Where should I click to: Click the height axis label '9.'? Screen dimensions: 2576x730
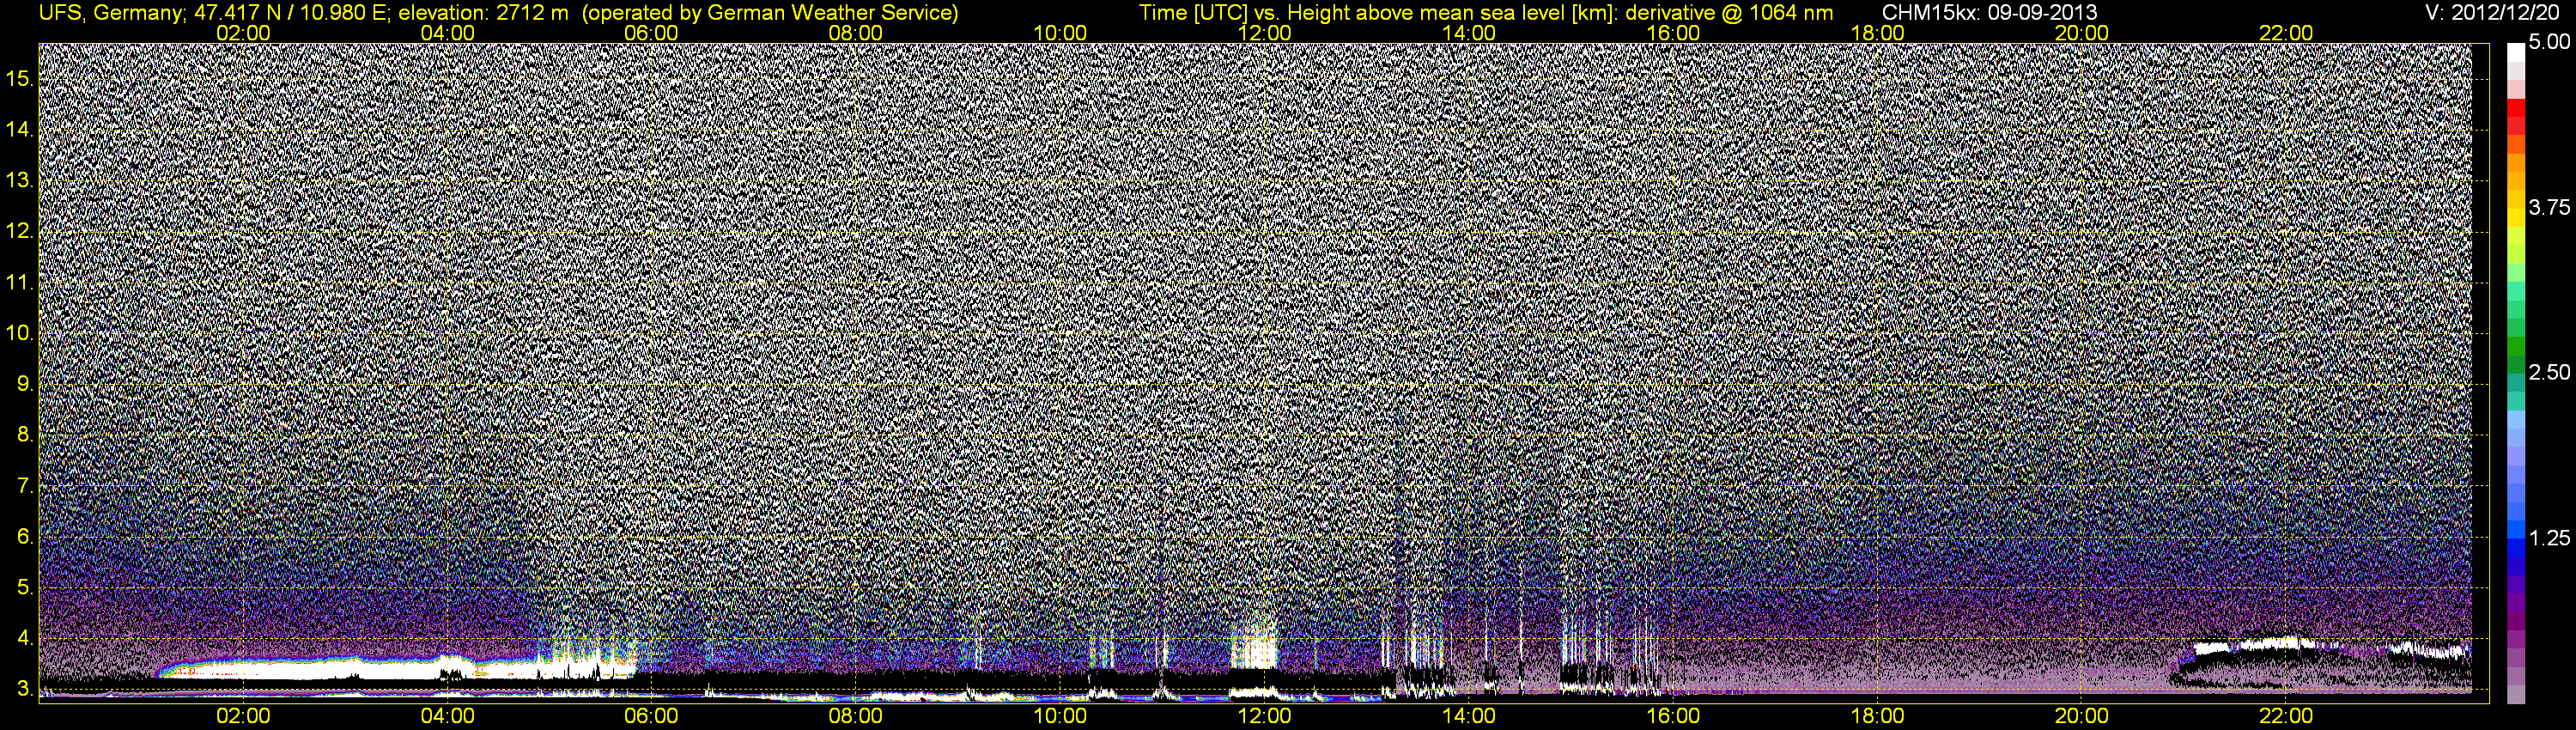(26, 384)
